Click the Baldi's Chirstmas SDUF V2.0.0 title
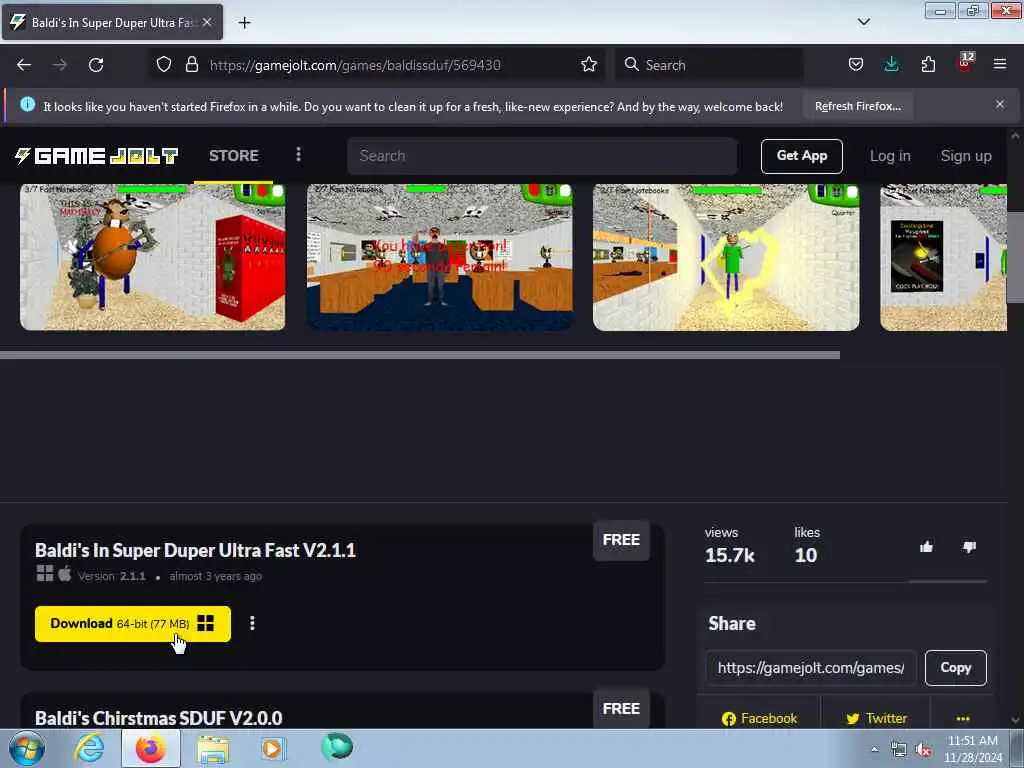This screenshot has height=768, width=1024. (x=159, y=718)
